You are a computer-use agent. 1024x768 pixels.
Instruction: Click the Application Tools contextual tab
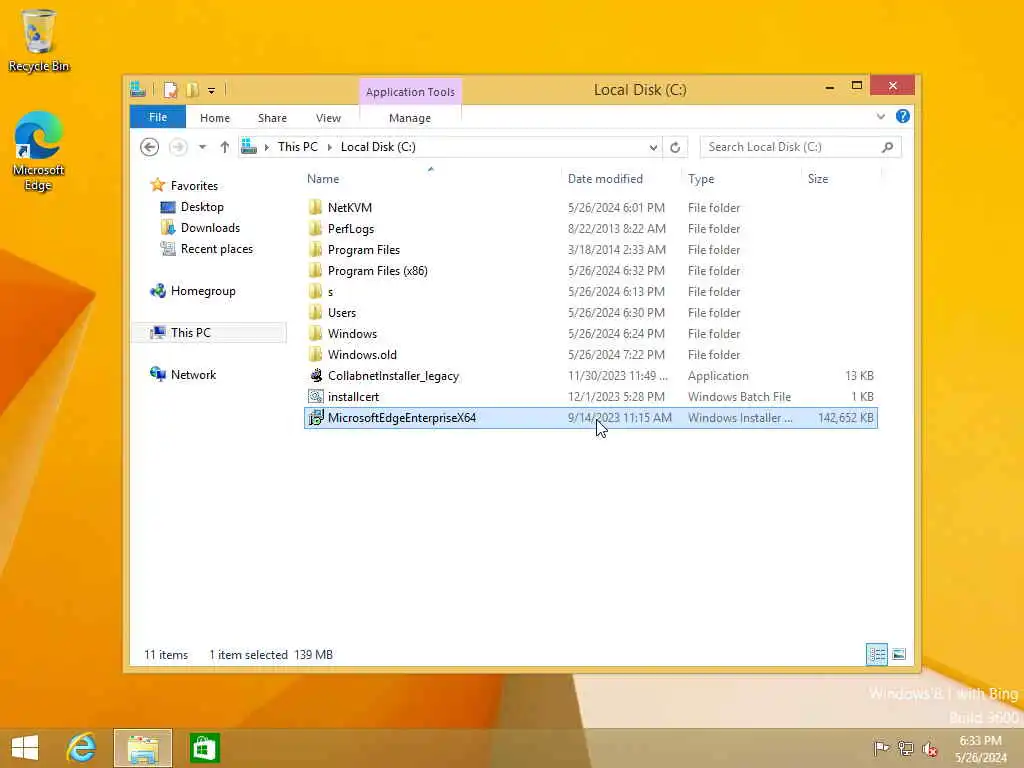point(410,92)
